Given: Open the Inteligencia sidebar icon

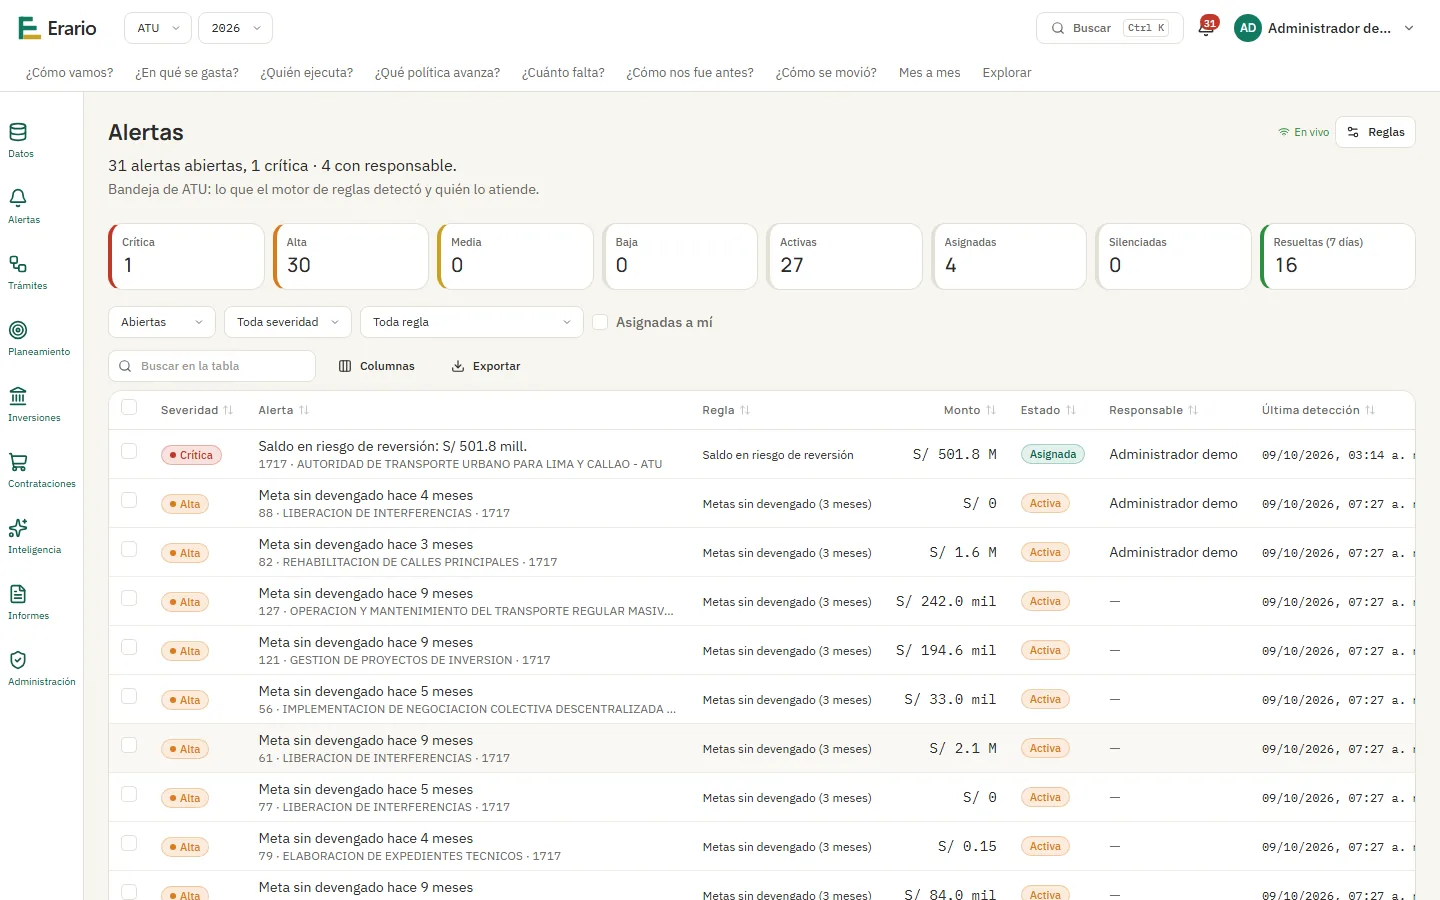Looking at the screenshot, I should point(34,536).
